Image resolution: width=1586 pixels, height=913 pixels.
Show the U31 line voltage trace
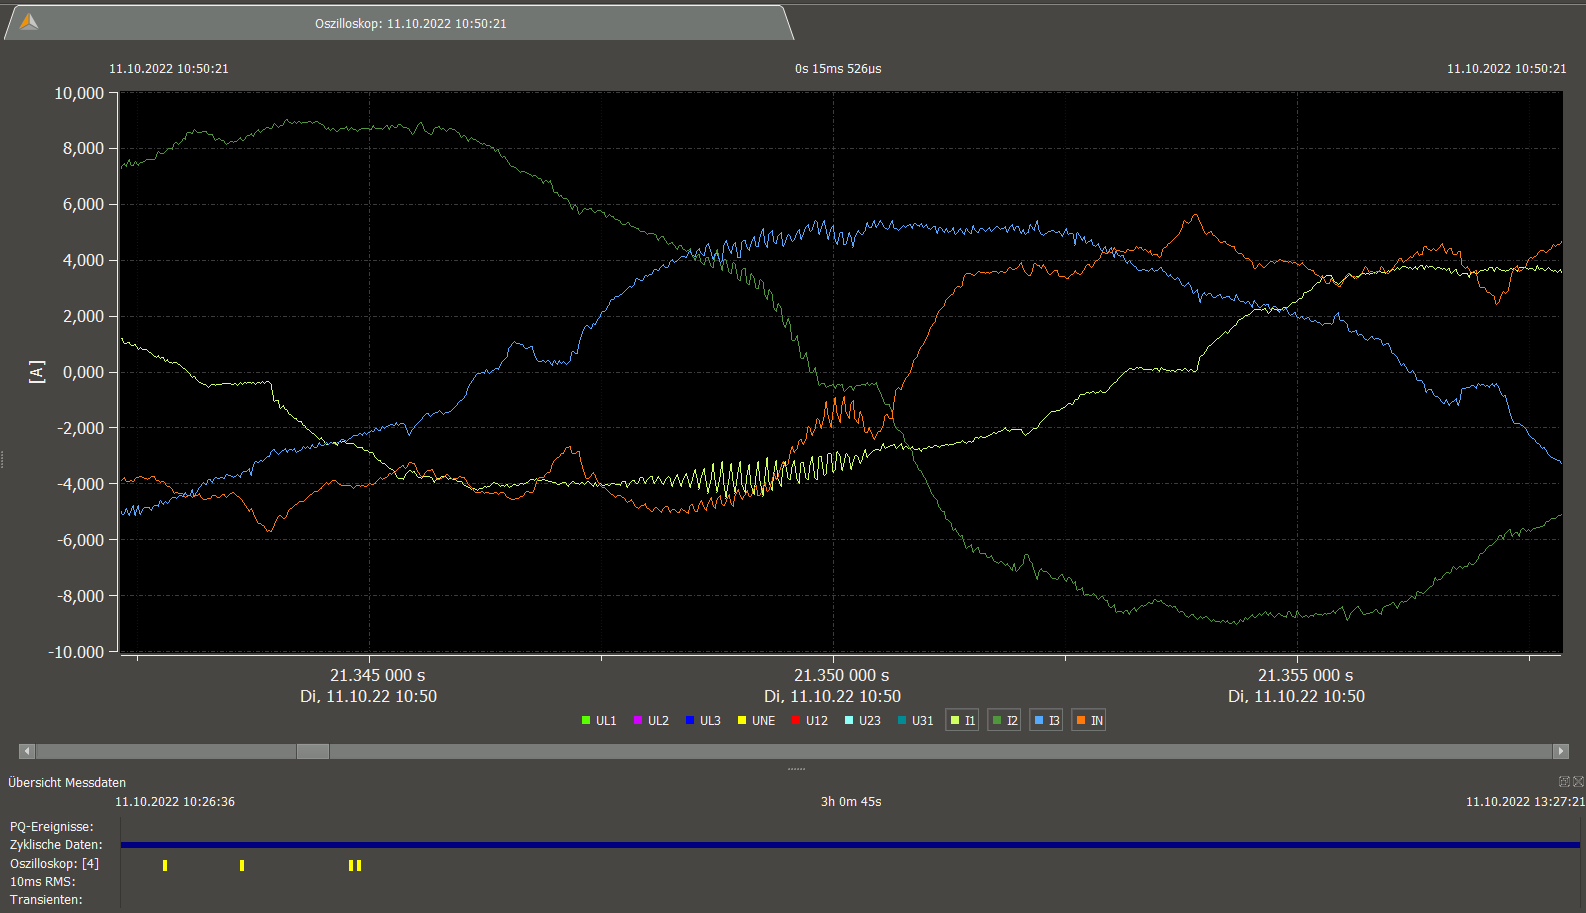[x=915, y=720]
